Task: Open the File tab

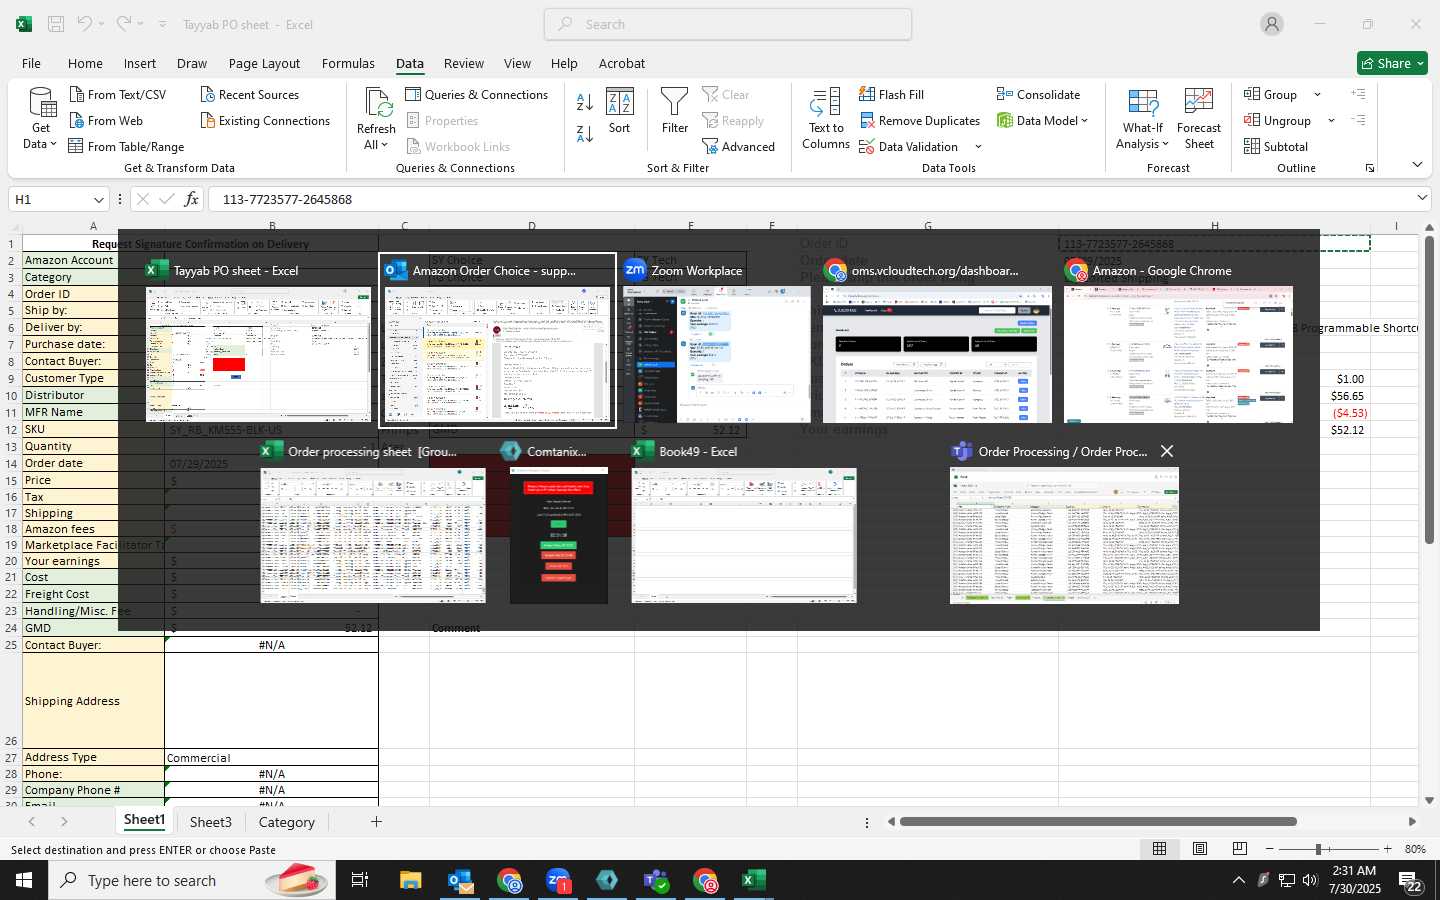Action: point(31,63)
